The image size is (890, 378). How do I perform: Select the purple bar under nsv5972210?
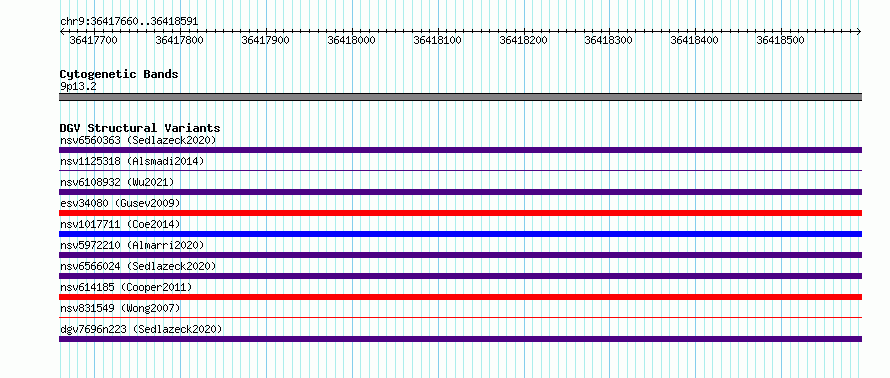pos(460,255)
